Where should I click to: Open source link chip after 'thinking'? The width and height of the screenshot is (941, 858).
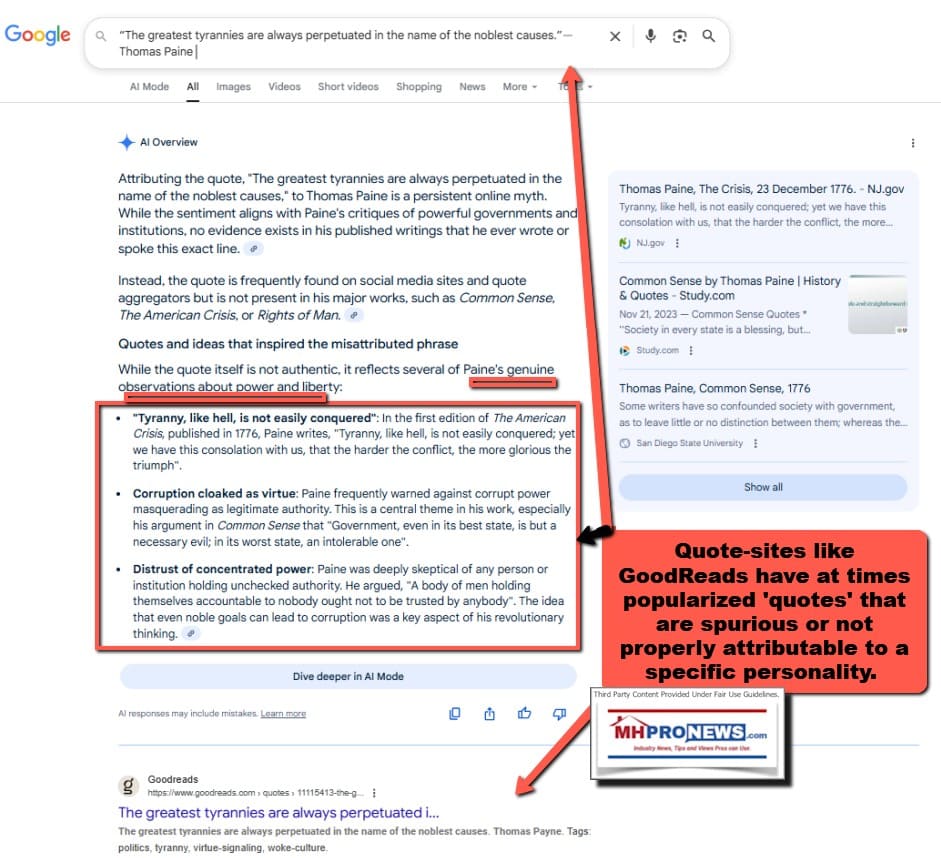191,634
